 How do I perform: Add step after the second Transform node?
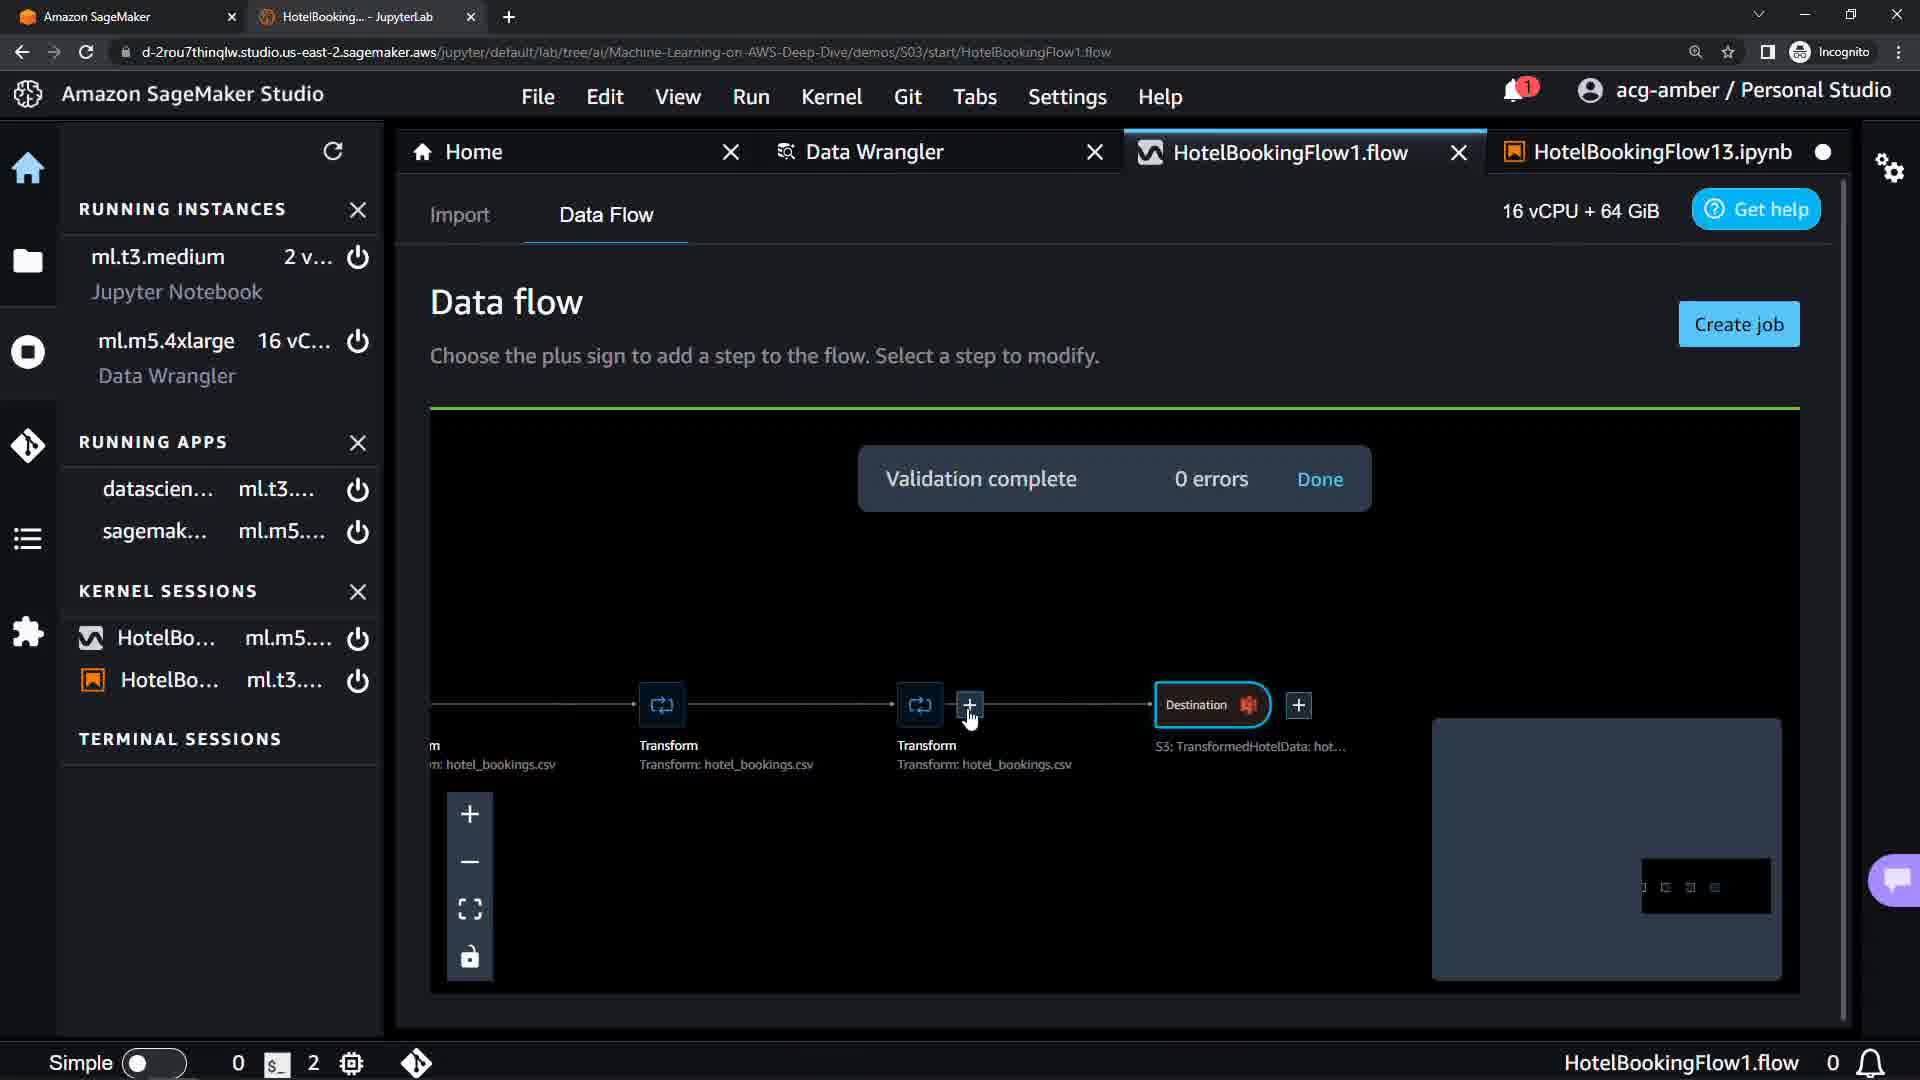pyautogui.click(x=969, y=705)
